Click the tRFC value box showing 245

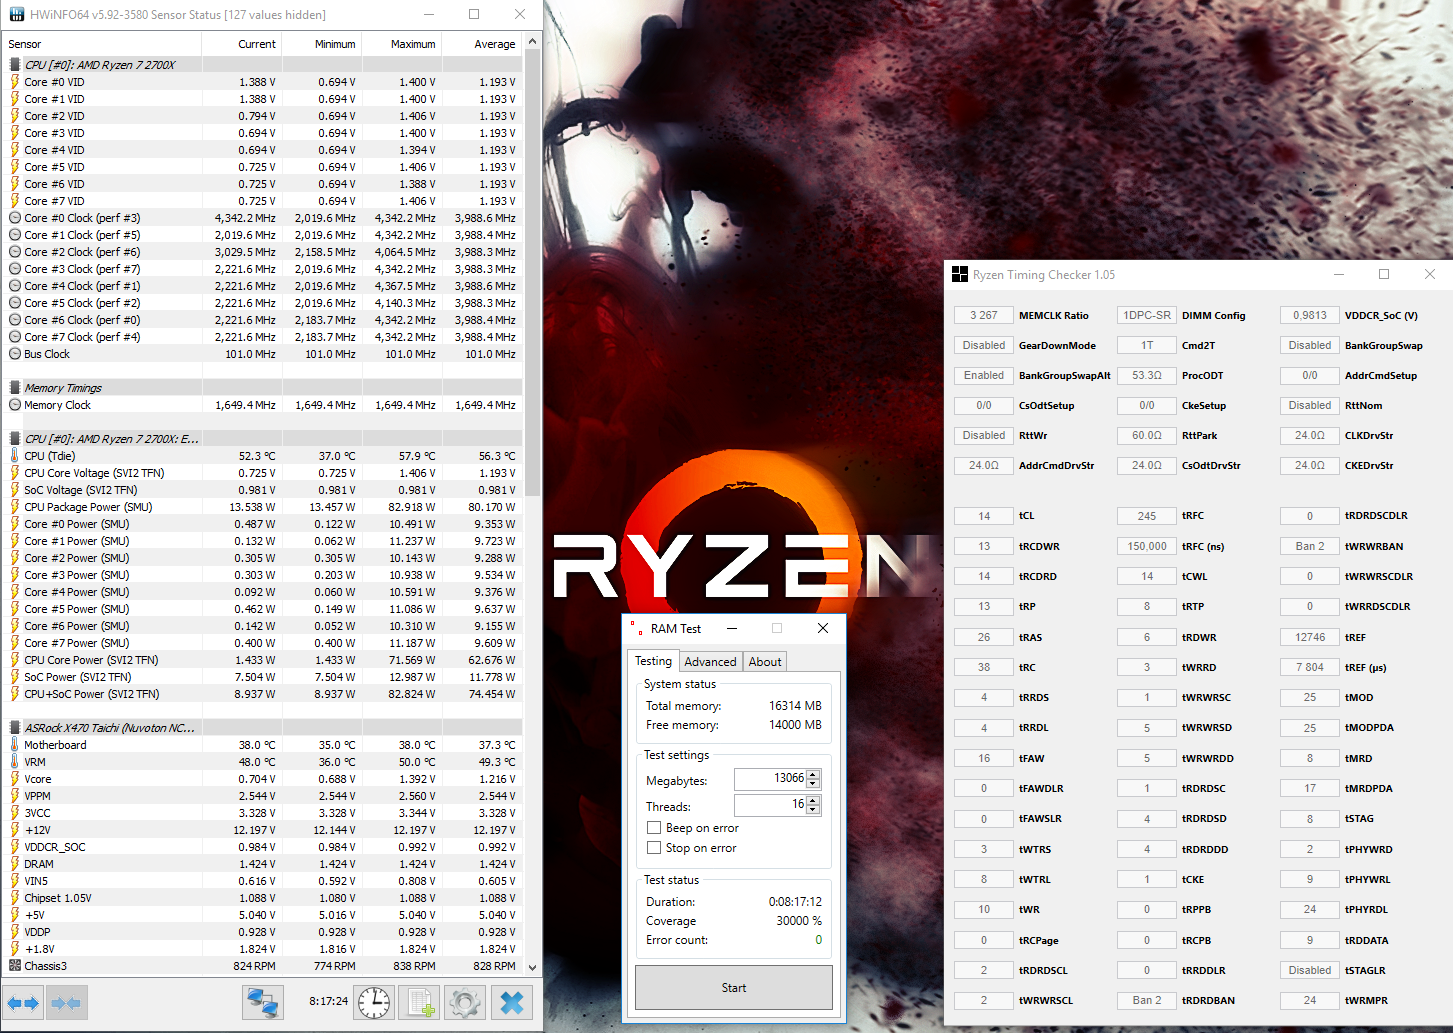tap(1147, 516)
